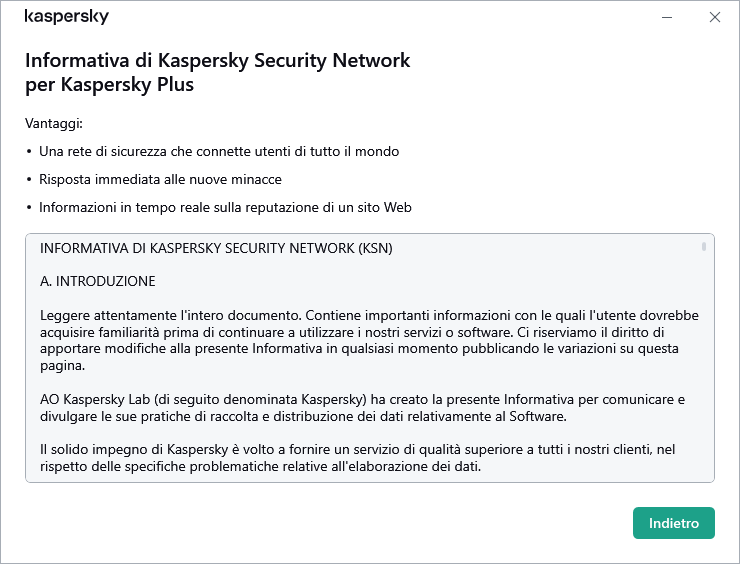This screenshot has width=740, height=564.
Task: Click the Indietro button
Action: point(673,523)
